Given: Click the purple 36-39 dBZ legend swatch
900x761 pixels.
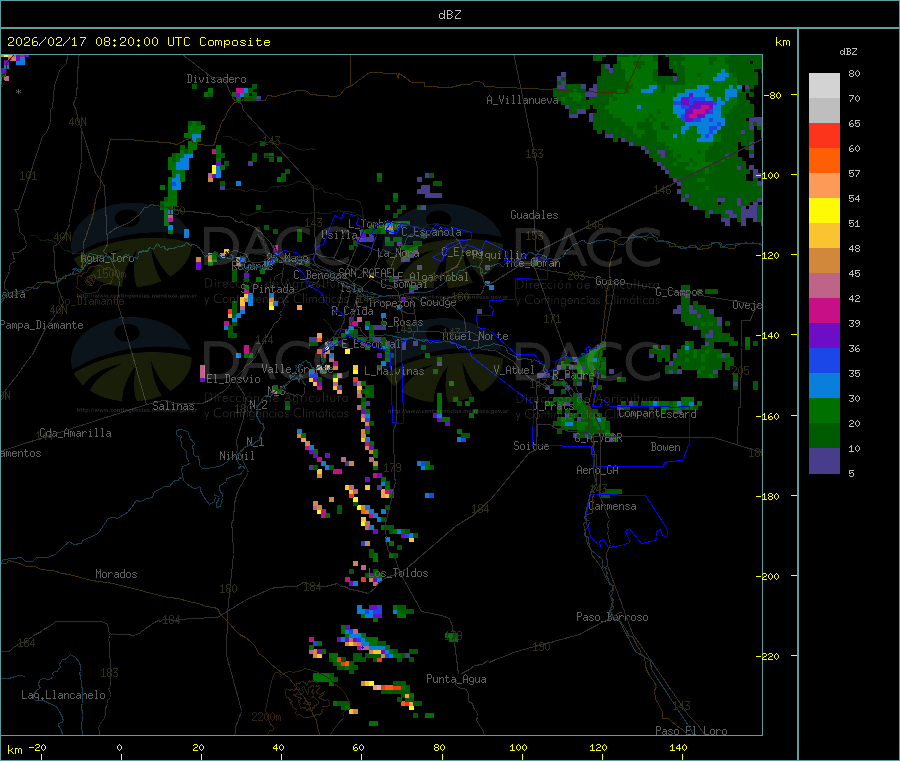Looking at the screenshot, I should click(x=824, y=336).
